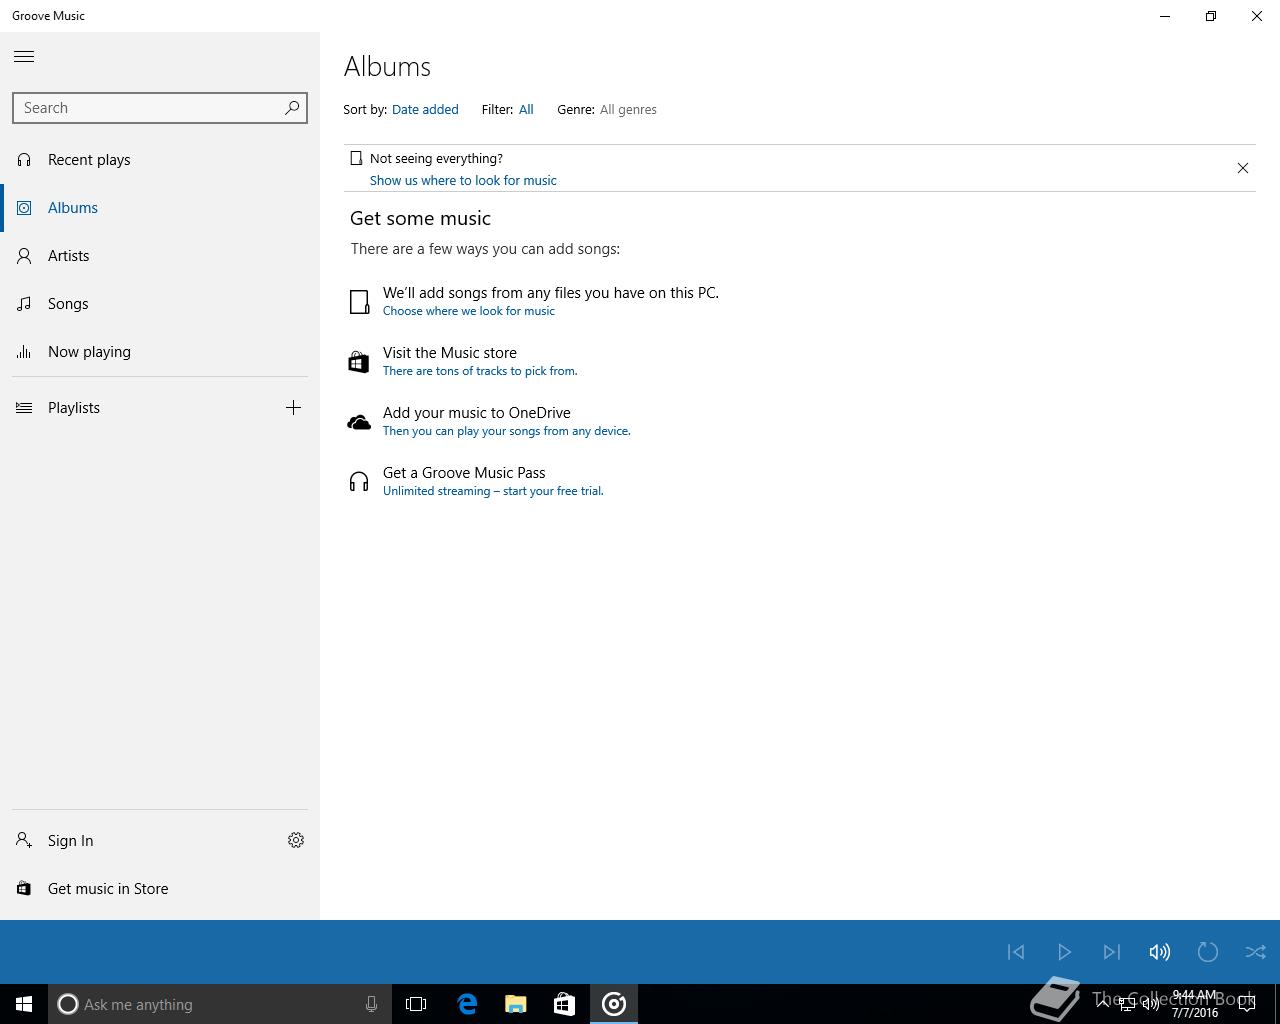Click Unlimited streaming free trial link

(x=493, y=491)
